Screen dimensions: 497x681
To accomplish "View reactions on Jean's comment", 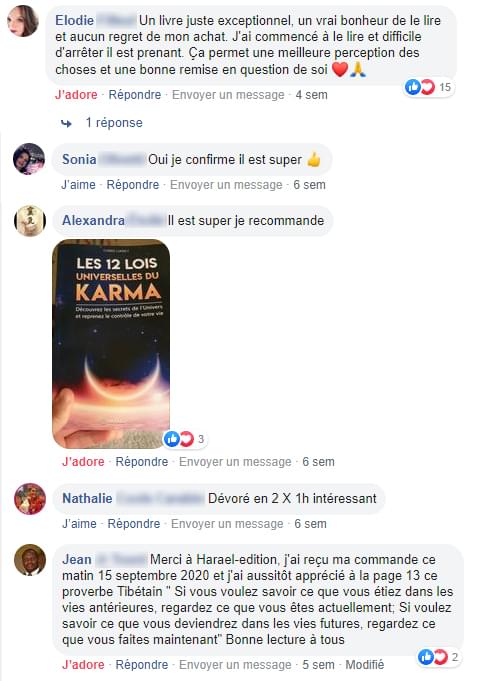I will pyautogui.click(x=438, y=657).
